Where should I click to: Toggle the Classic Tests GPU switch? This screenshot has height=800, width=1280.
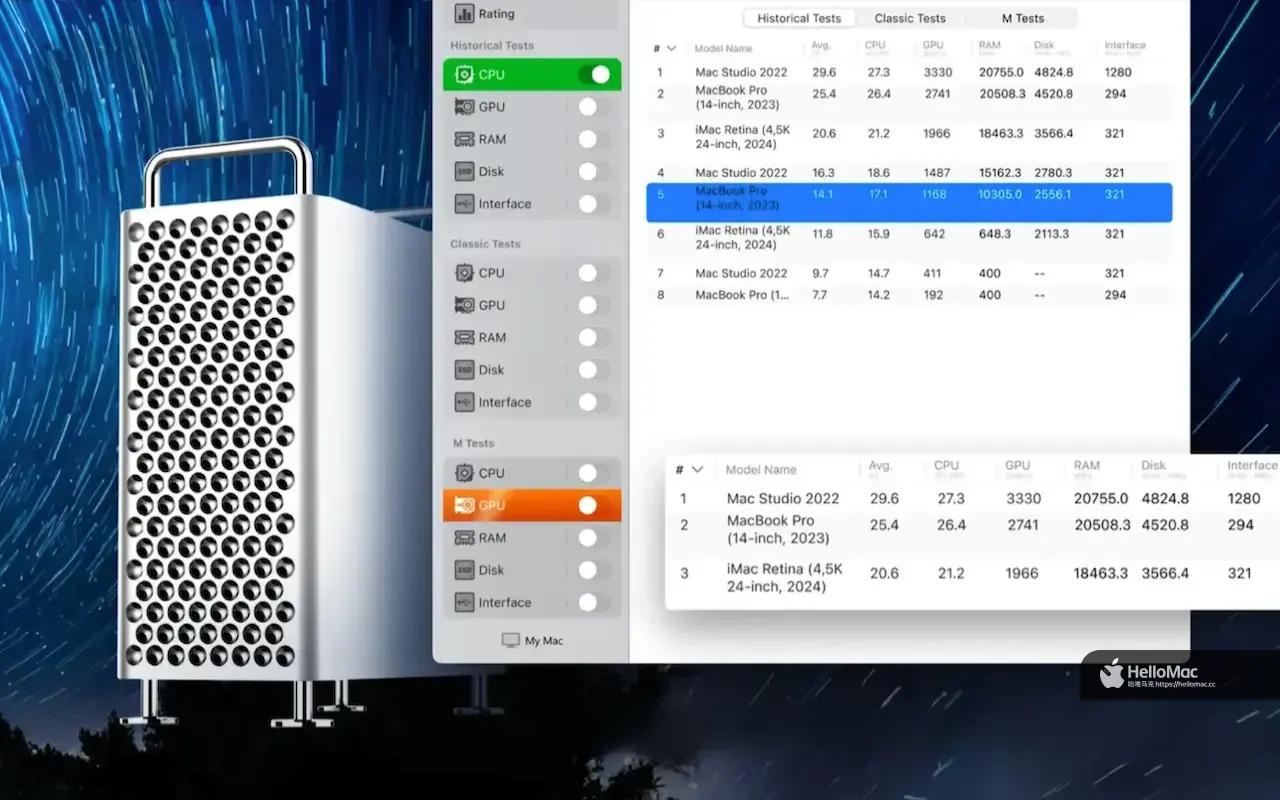pyautogui.click(x=594, y=305)
